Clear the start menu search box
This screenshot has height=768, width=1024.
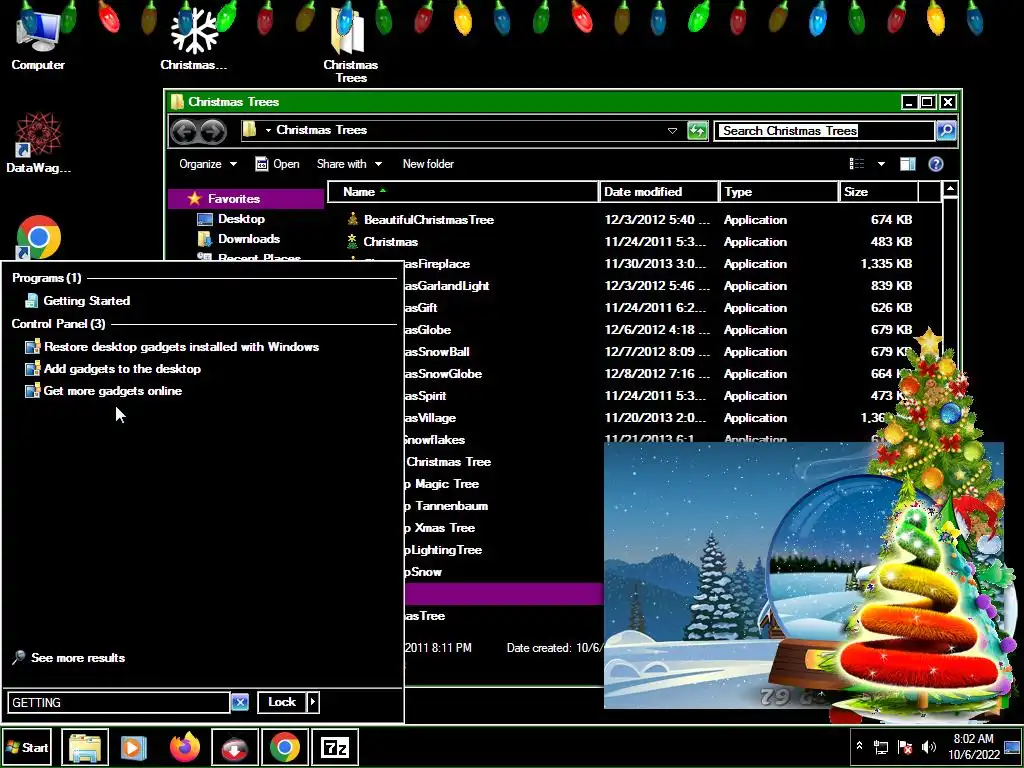point(240,702)
